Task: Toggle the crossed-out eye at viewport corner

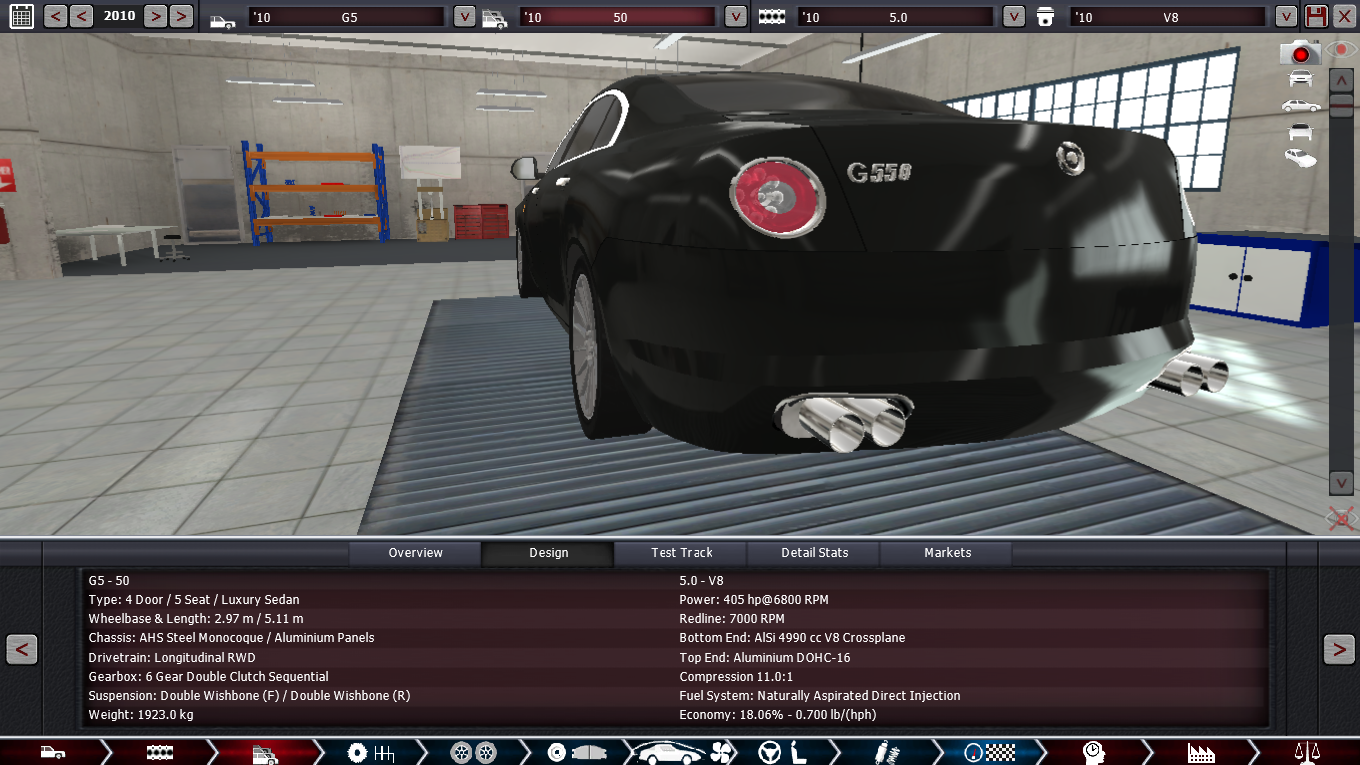Action: pyautogui.click(x=1340, y=518)
